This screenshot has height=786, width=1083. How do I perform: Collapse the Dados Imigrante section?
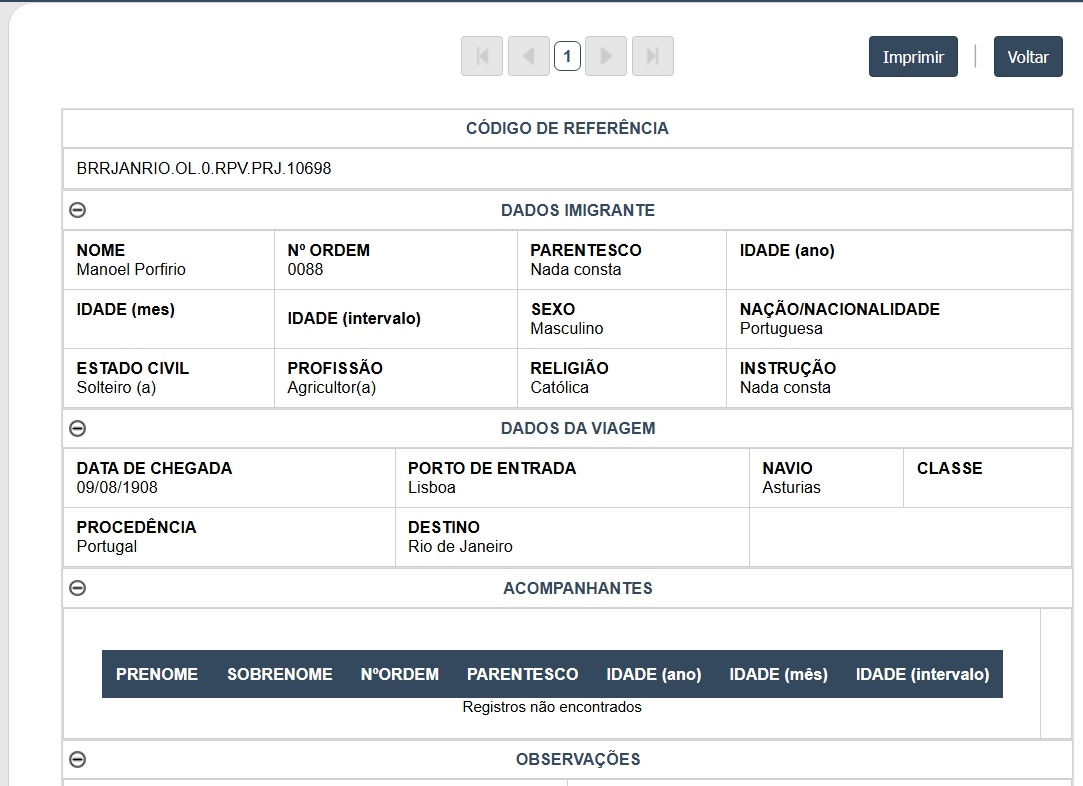(x=77, y=210)
